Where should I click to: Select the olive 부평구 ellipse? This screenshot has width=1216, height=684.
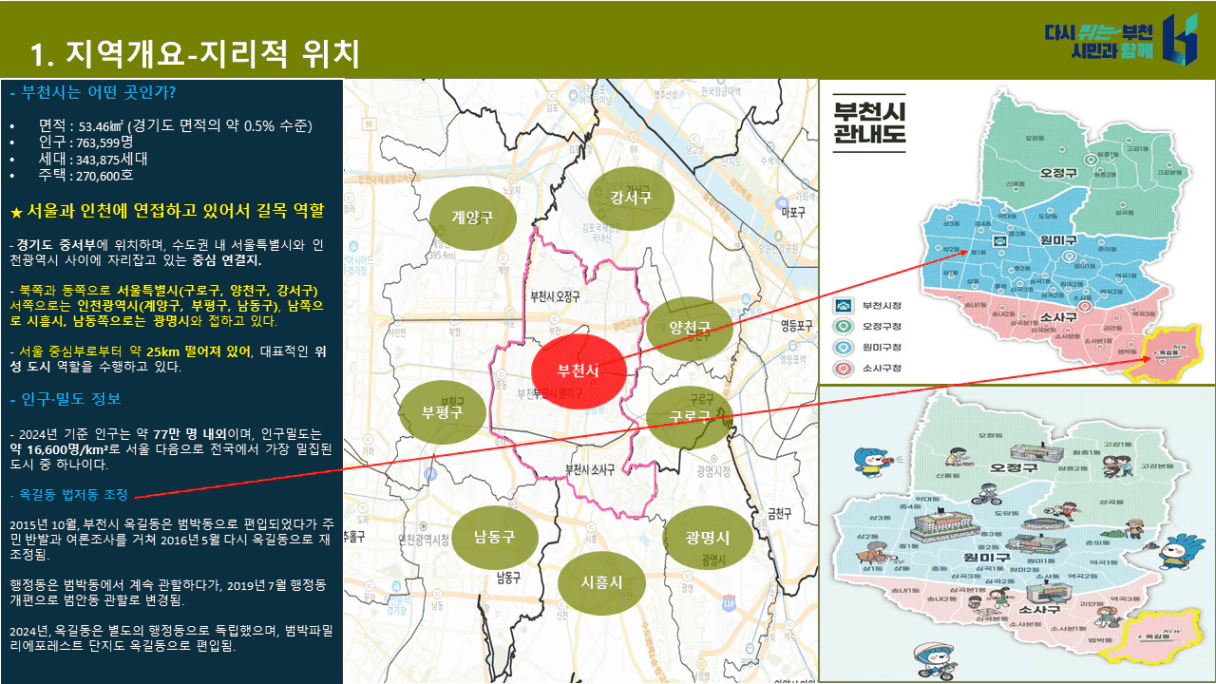click(442, 412)
